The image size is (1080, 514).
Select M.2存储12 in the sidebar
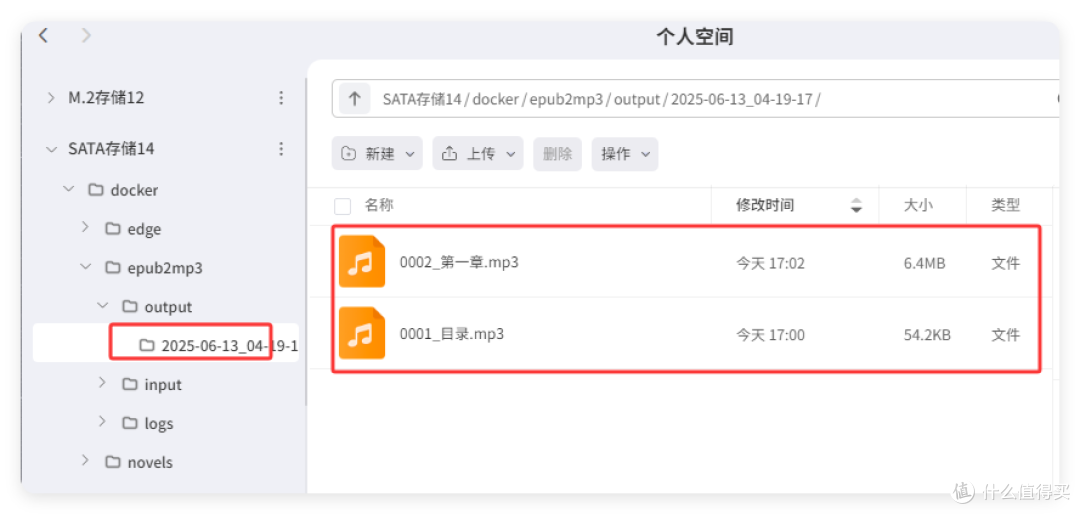pyautogui.click(x=106, y=98)
